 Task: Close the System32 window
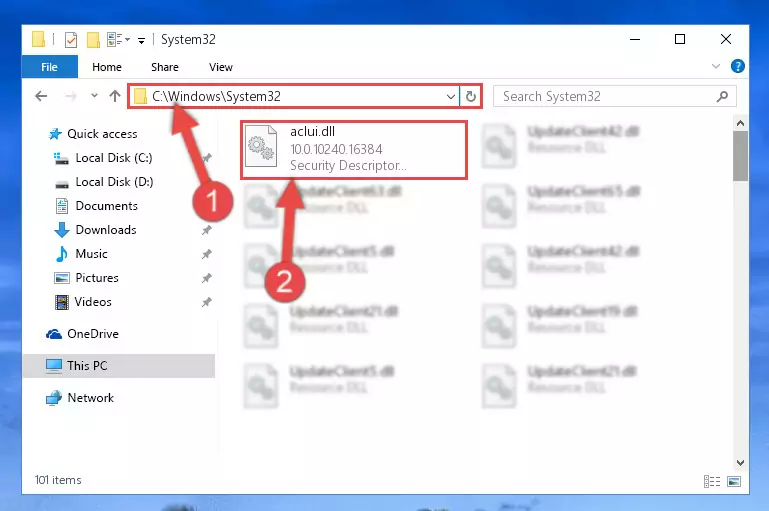click(726, 39)
